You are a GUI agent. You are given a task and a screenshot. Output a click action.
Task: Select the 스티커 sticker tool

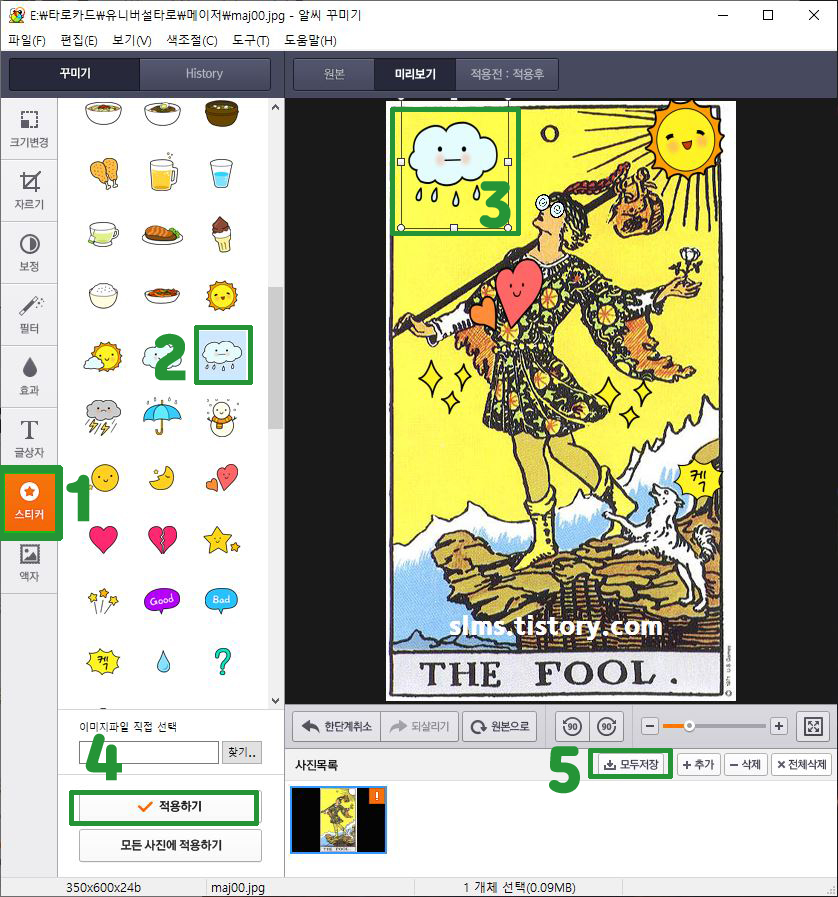29,502
